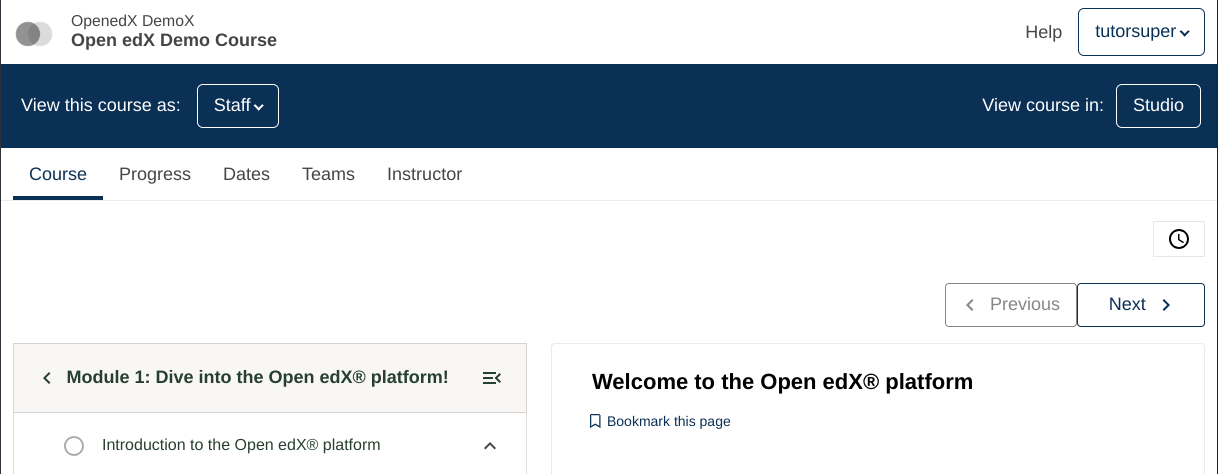Open the Staff view-as dropdown
The height and width of the screenshot is (474, 1218).
[x=238, y=106]
